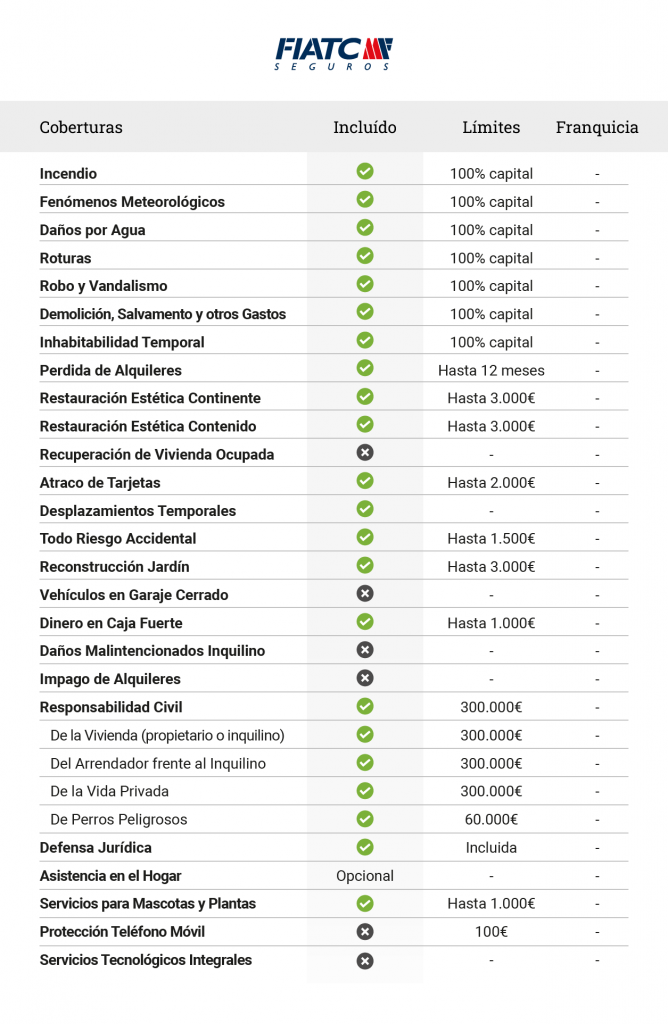Screen dimensions: 668x1024
Task: Click the X icon for Impago de Alquileres
Action: click(x=365, y=677)
